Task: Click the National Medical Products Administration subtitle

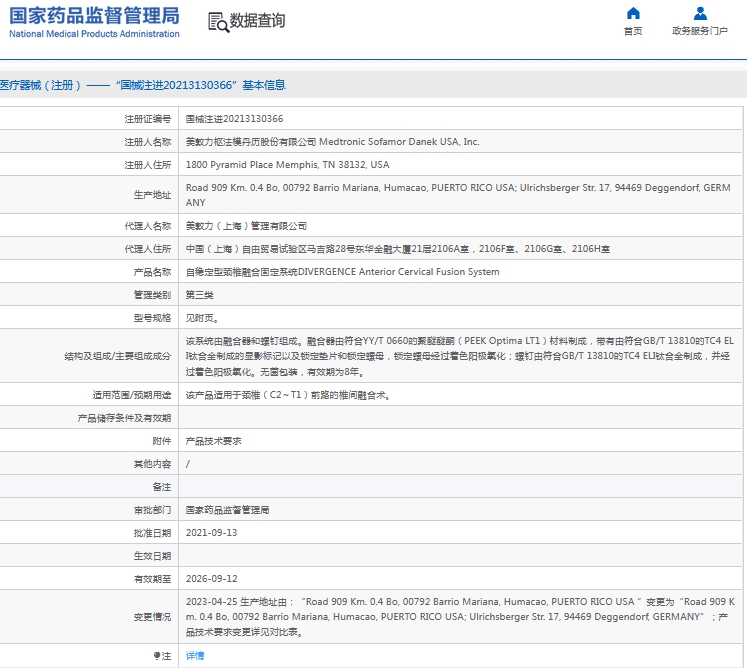Action: [x=94, y=34]
